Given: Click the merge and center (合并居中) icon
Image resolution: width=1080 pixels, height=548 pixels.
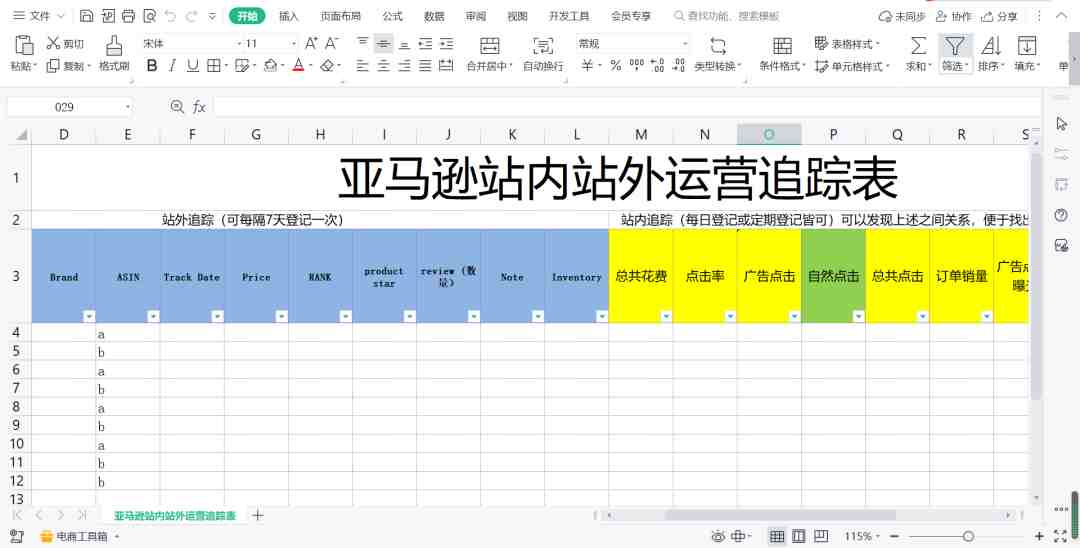Looking at the screenshot, I should coord(490,45).
